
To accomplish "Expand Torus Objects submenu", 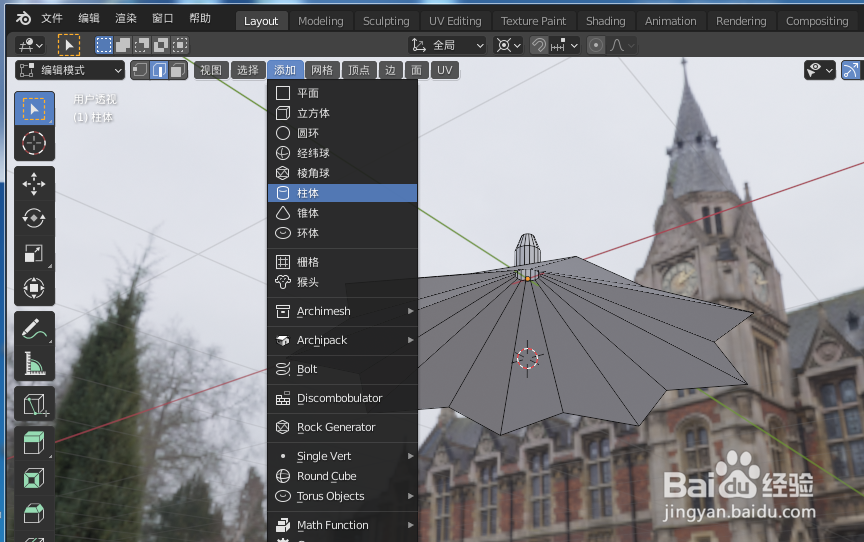I will [342, 496].
